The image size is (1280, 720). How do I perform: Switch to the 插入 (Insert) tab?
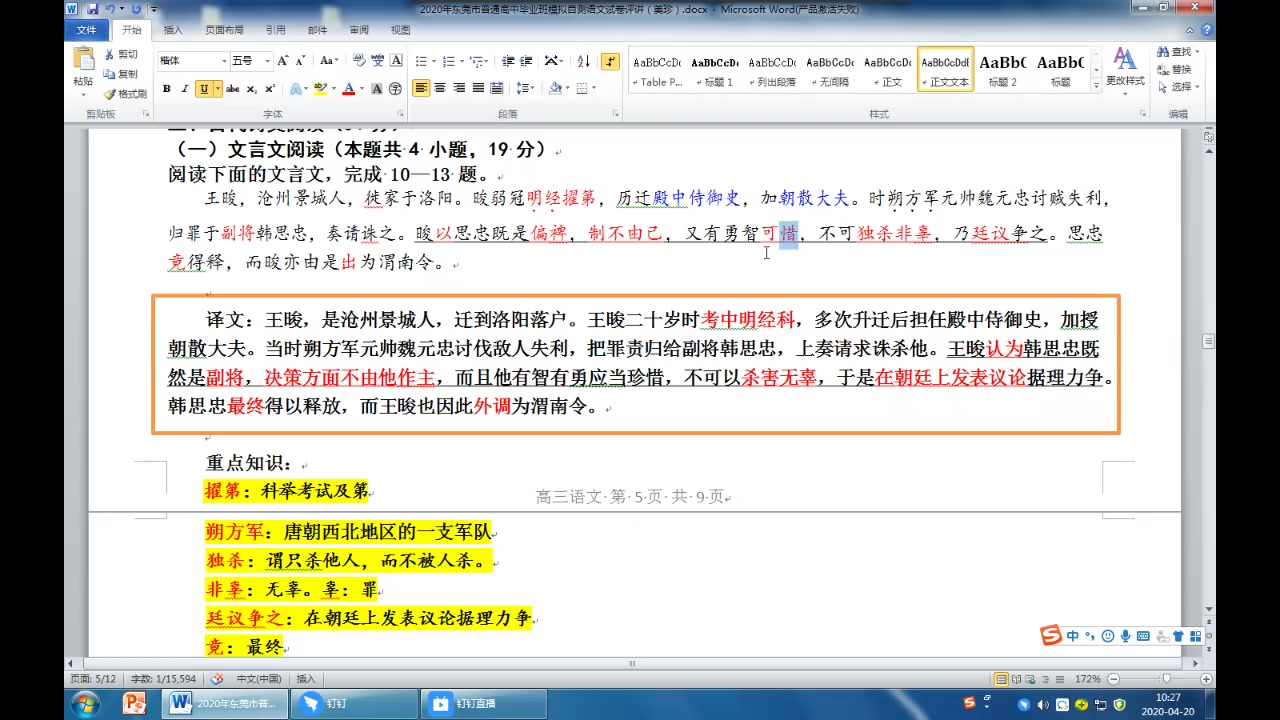pyautogui.click(x=173, y=30)
